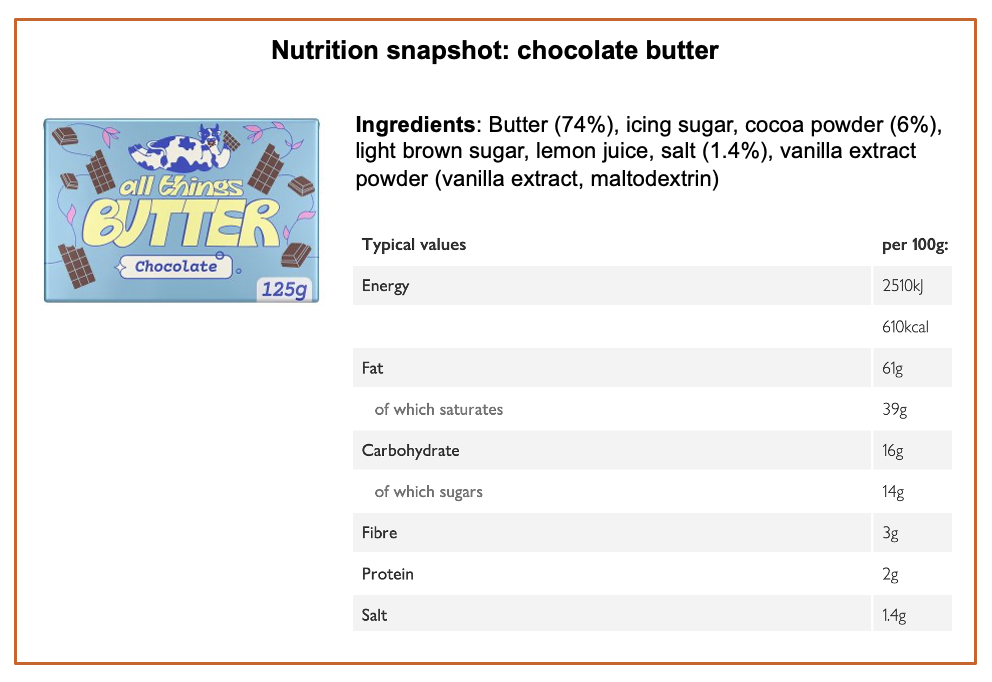
Task: Click the Chocolate flavor label on the package
Action: click(x=175, y=266)
